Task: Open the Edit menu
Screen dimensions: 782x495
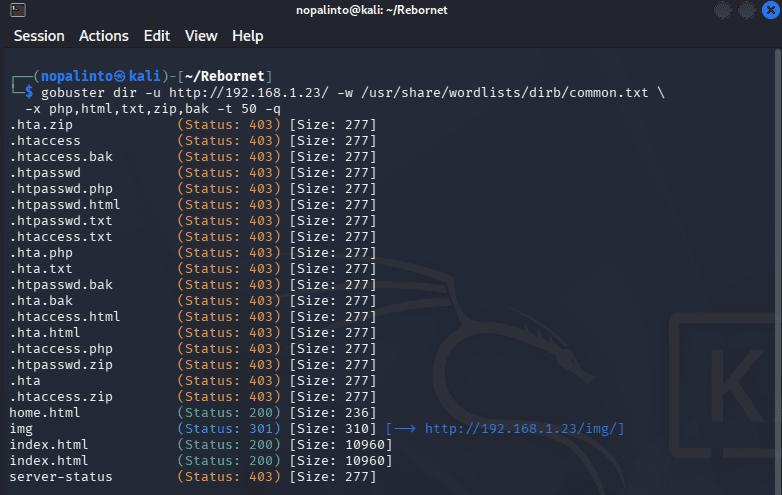Action: pyautogui.click(x=157, y=36)
